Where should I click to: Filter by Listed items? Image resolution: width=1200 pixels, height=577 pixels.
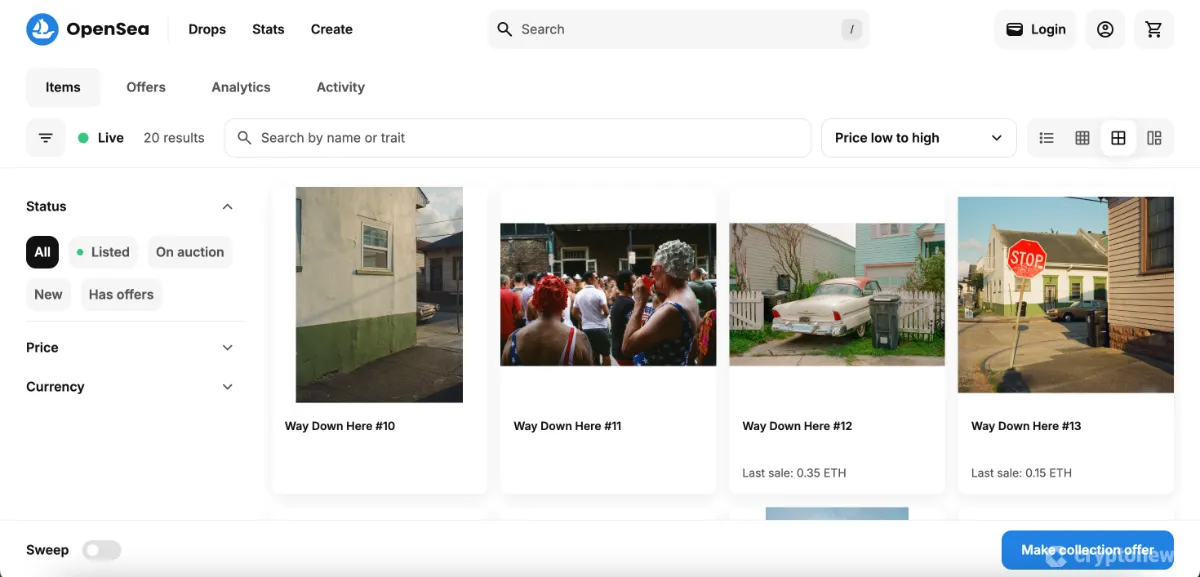[x=102, y=252]
